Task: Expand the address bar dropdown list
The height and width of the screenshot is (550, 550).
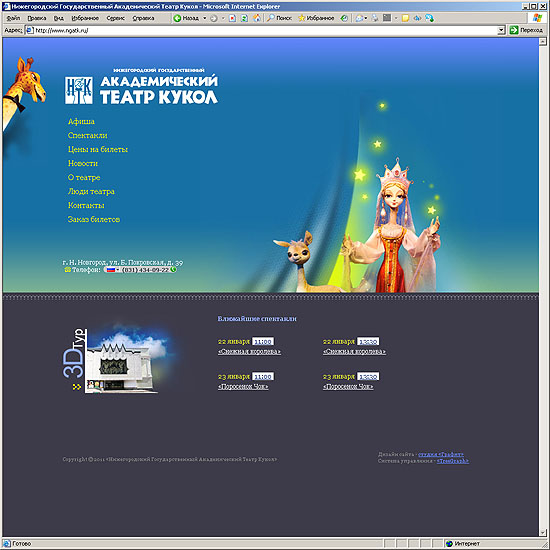Action: pos(501,31)
